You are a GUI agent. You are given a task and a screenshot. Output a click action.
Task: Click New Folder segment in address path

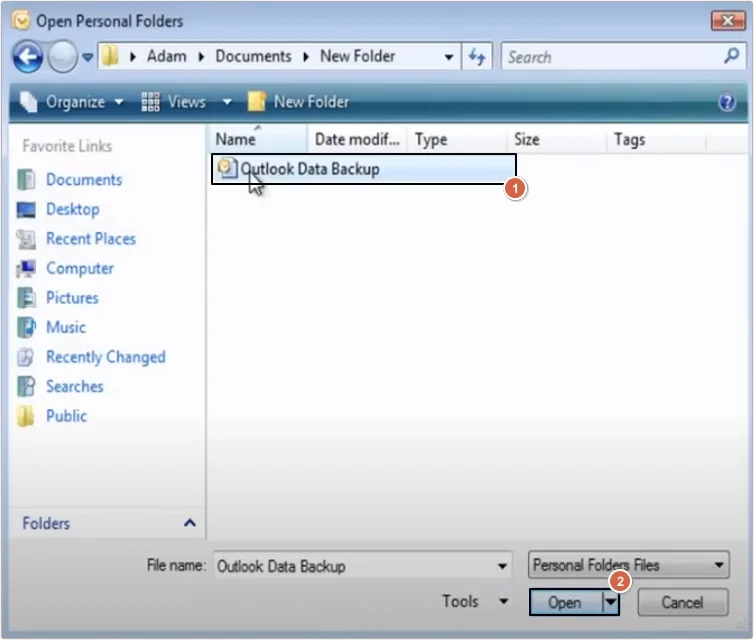358,56
